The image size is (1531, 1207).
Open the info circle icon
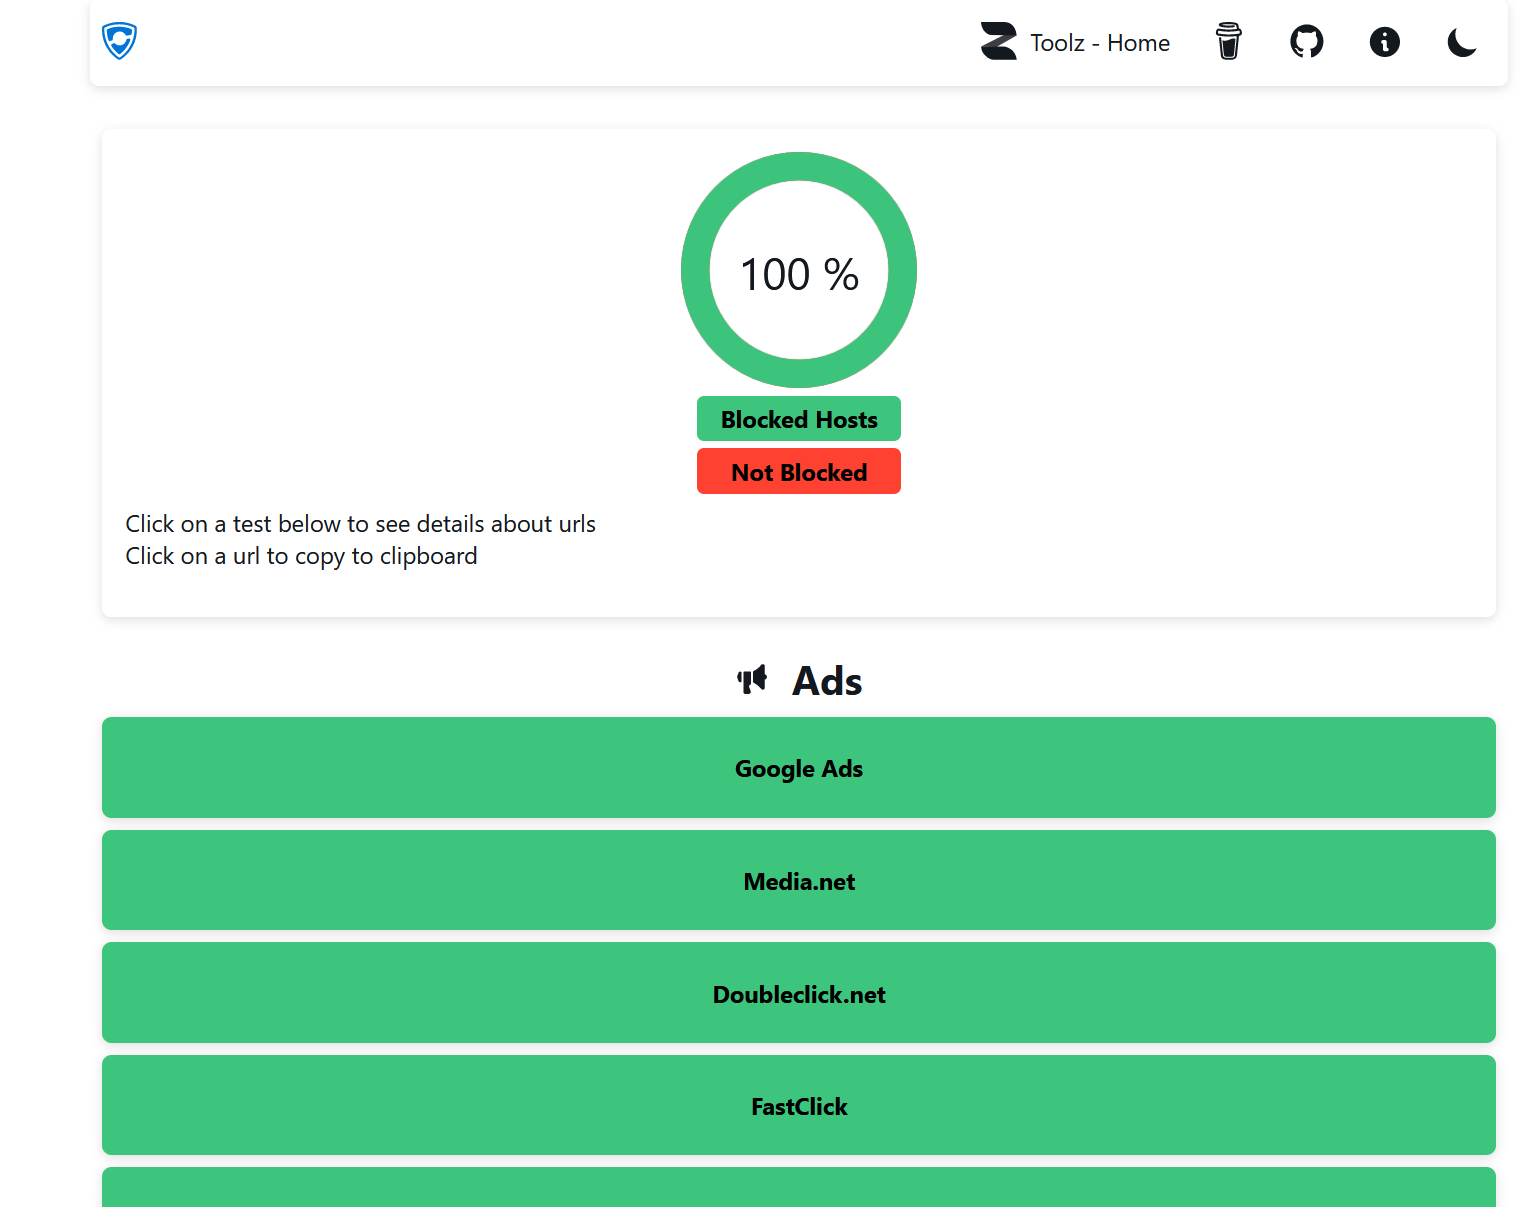coord(1385,42)
